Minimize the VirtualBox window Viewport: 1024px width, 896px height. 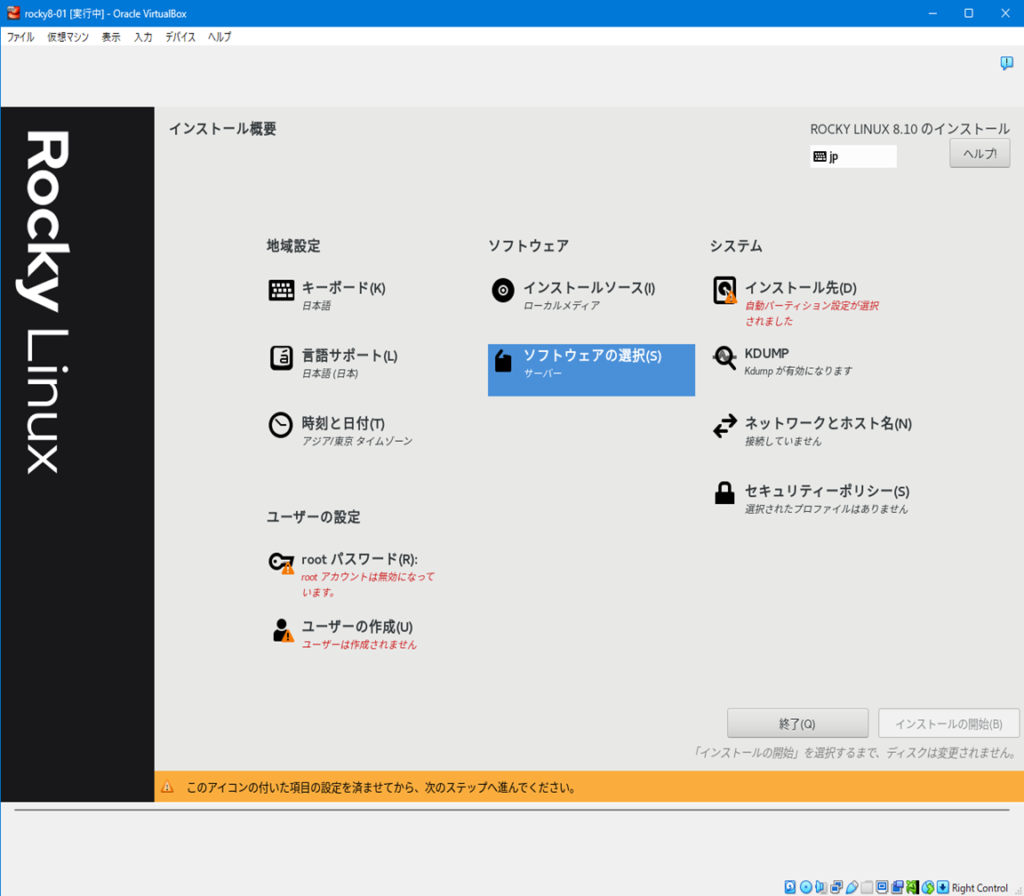(x=933, y=13)
